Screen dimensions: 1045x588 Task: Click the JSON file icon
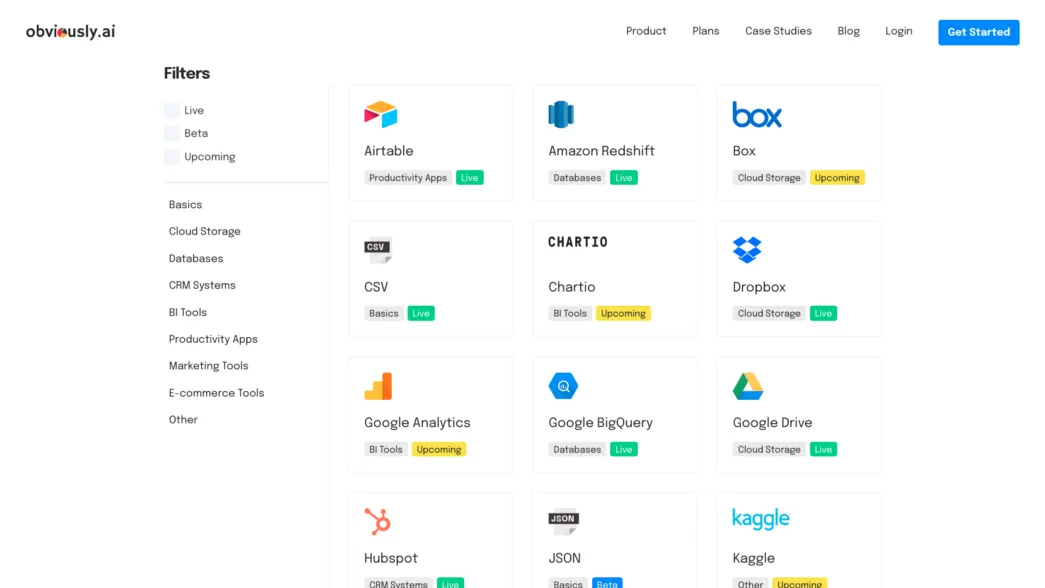coord(563,522)
